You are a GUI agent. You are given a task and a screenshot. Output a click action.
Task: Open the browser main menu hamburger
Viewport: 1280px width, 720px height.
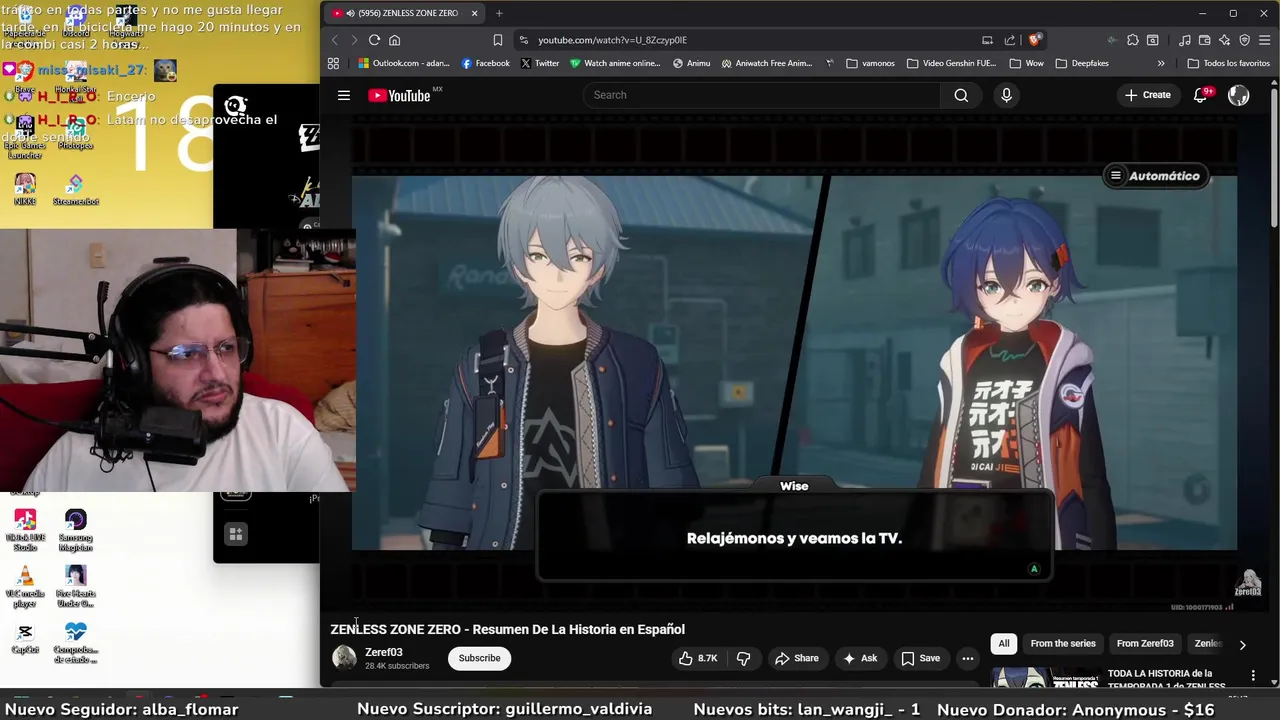pos(1265,40)
